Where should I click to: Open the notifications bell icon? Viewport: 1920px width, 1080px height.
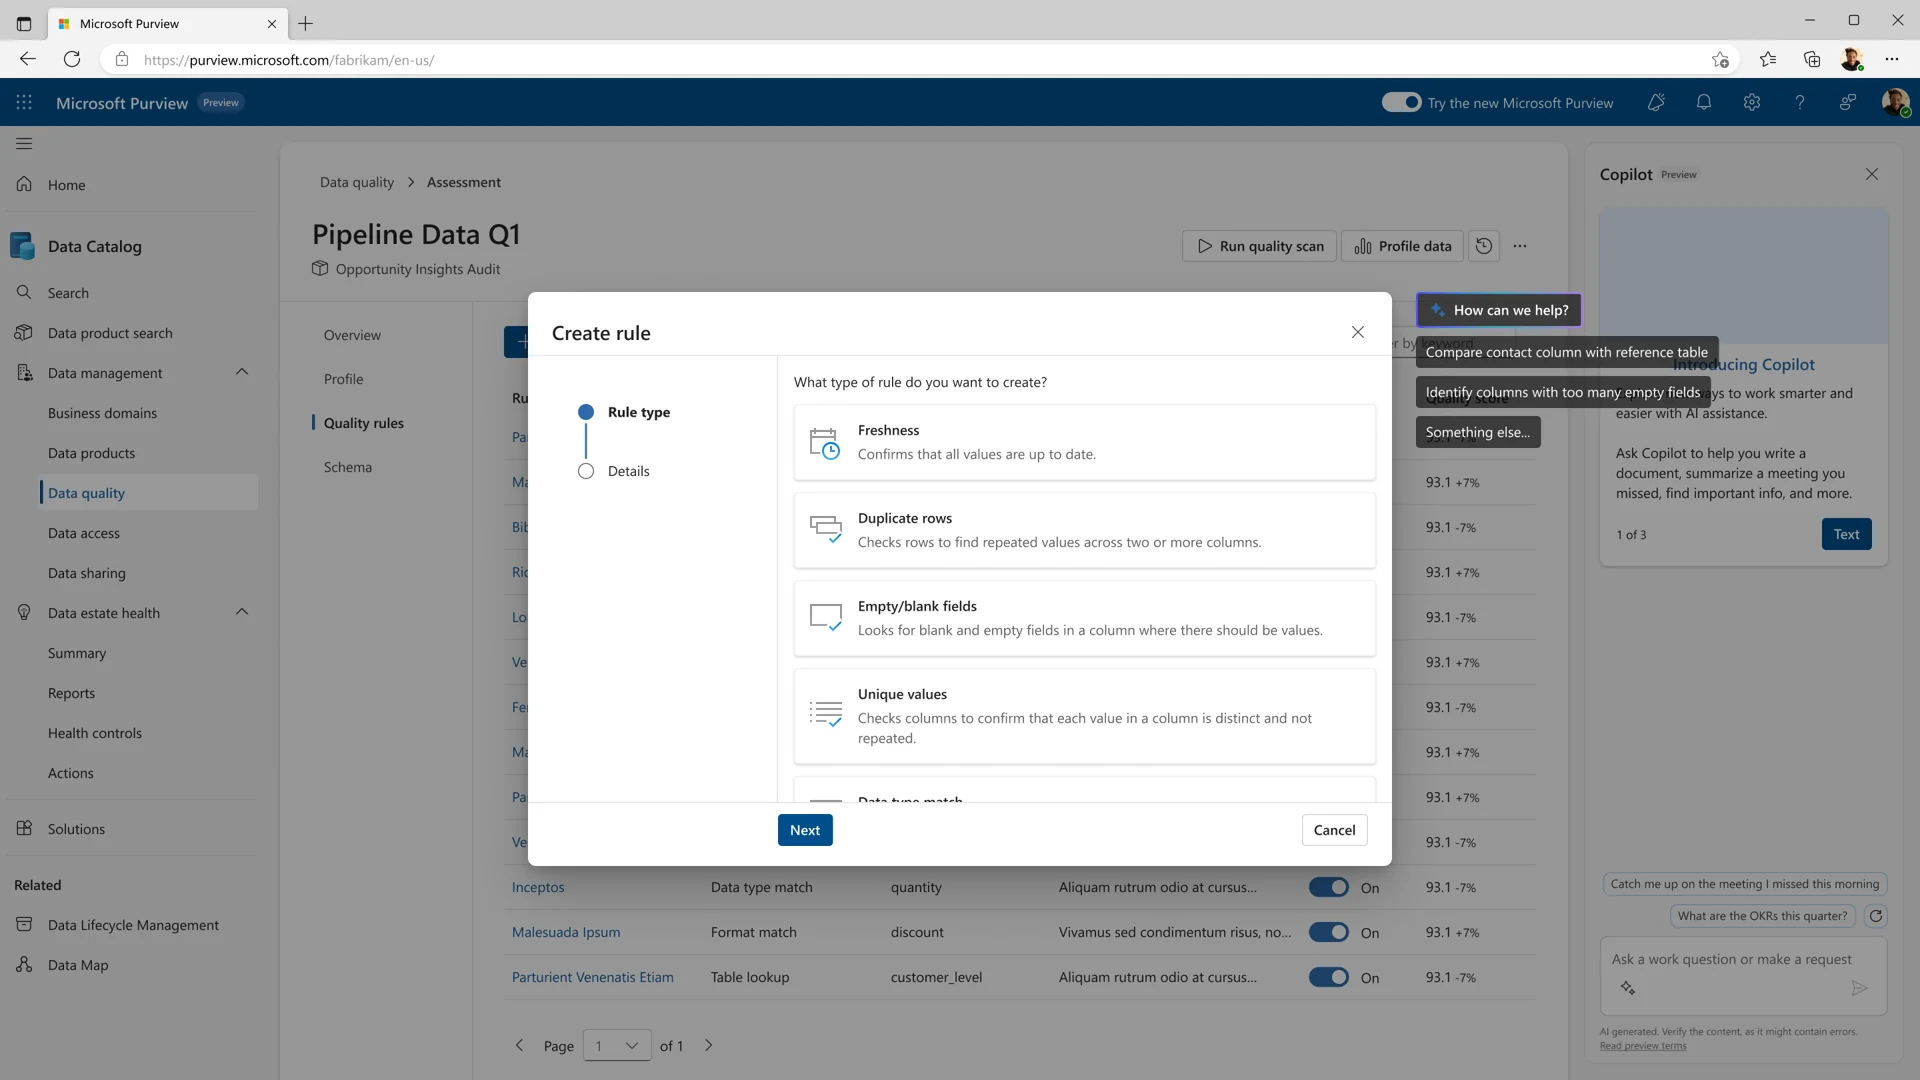tap(1704, 103)
